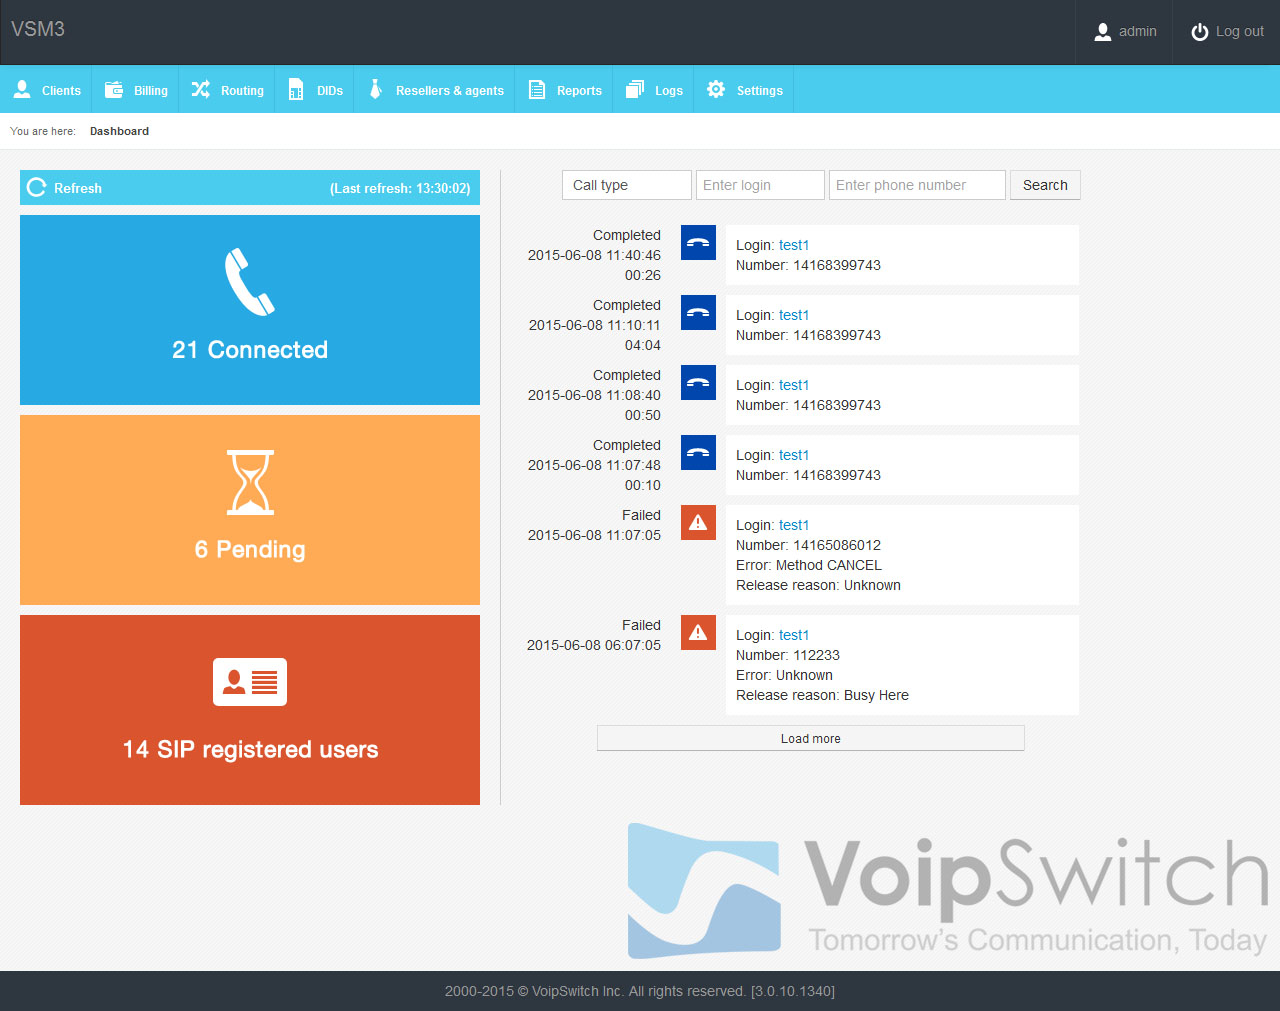This screenshot has height=1011, width=1280.
Task: Focus the Enter phone number field
Action: click(916, 185)
